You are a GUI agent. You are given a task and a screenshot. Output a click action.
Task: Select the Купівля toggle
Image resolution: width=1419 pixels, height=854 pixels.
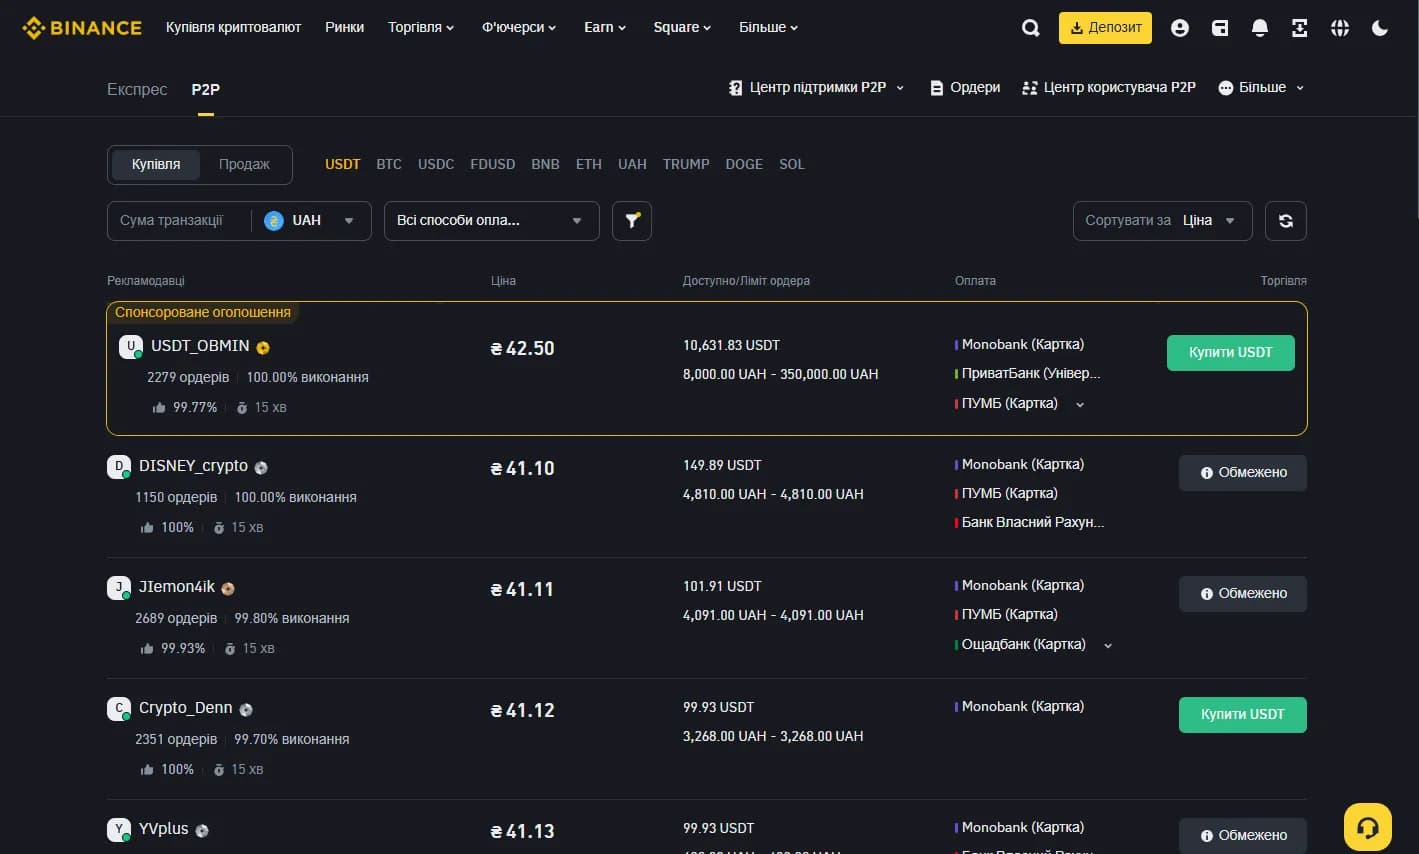click(x=156, y=164)
